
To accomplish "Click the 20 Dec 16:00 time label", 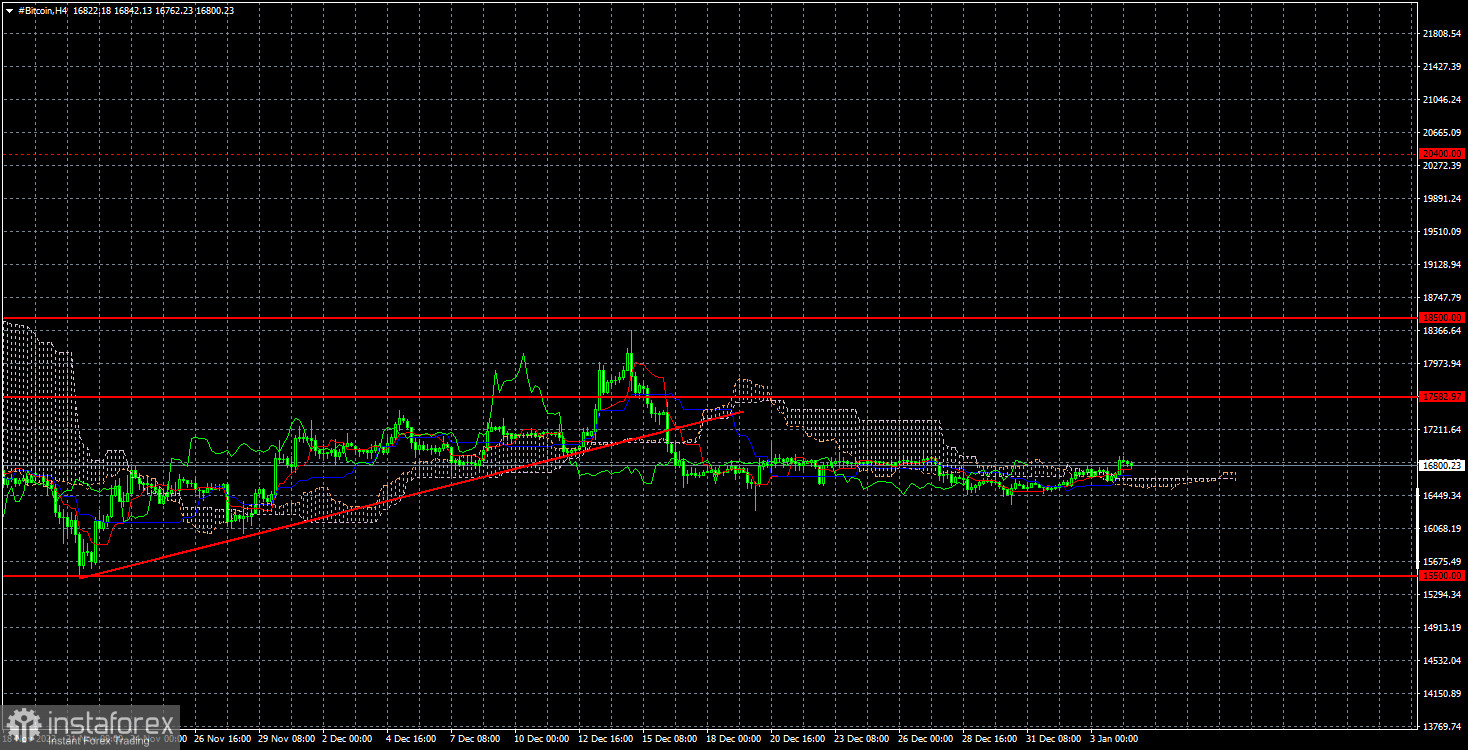I will (x=796, y=739).
